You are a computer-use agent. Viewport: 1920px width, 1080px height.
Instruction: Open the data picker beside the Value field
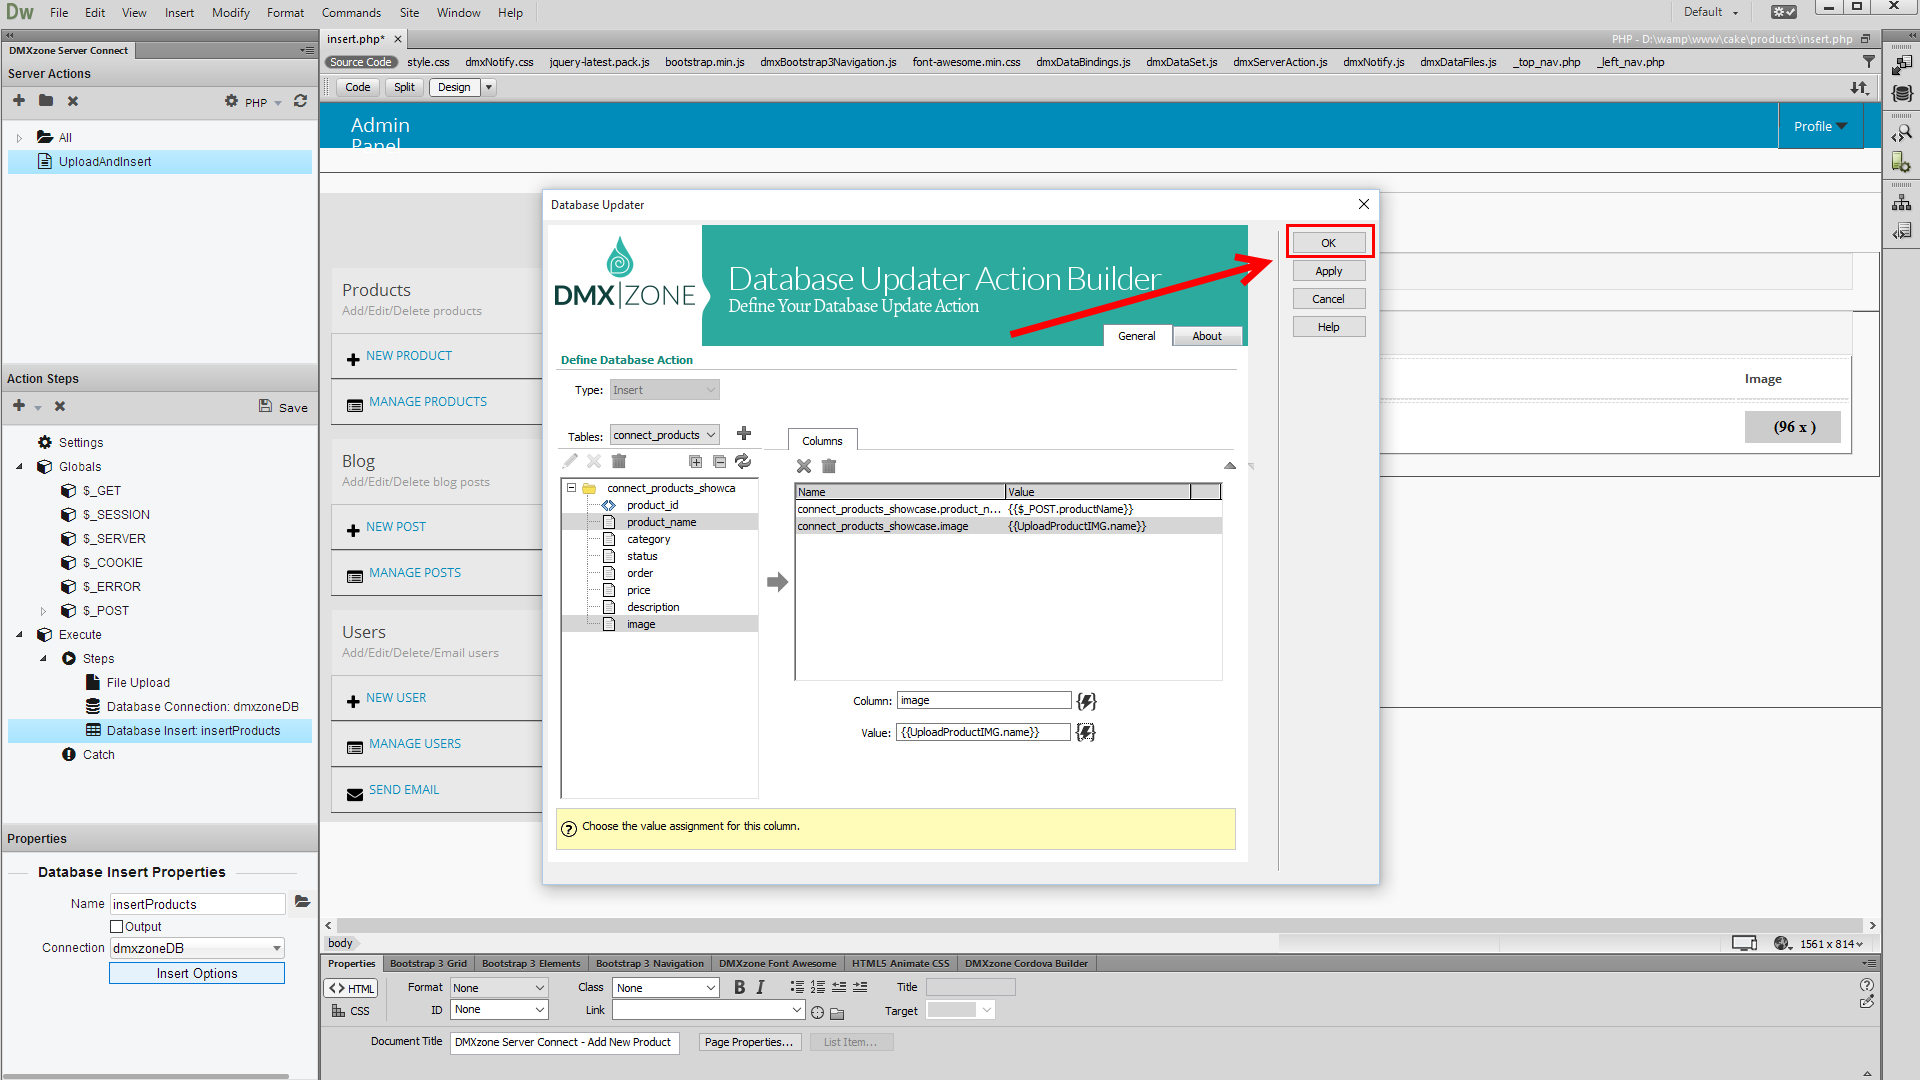point(1086,732)
